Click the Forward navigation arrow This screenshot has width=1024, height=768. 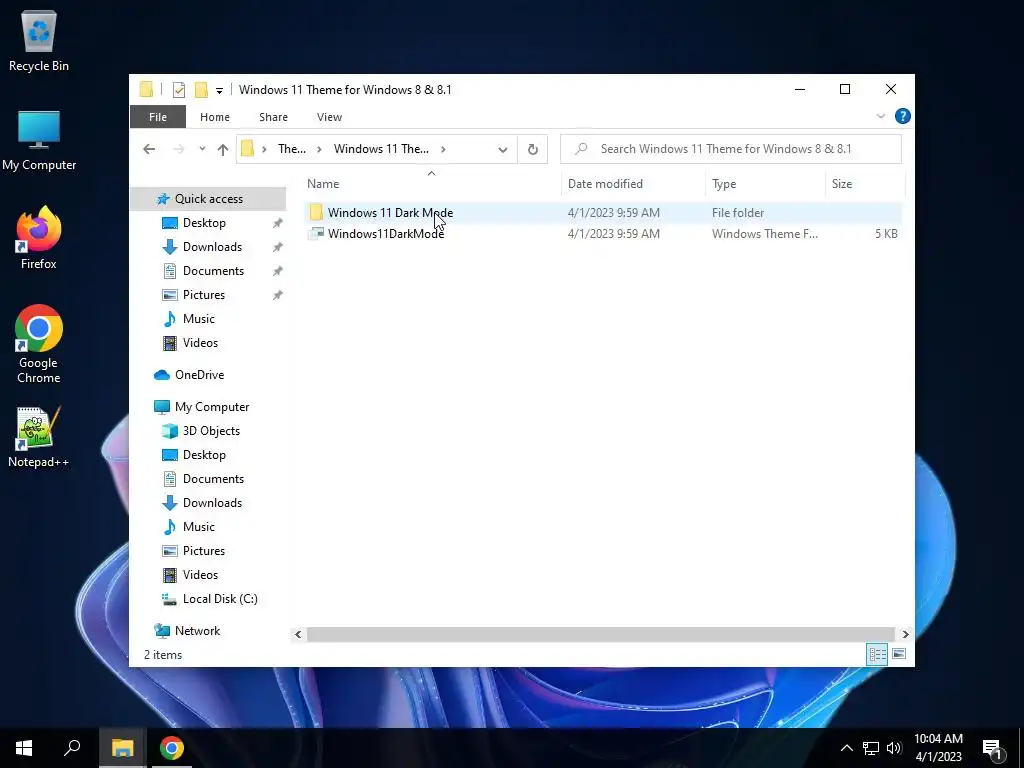coord(178,149)
